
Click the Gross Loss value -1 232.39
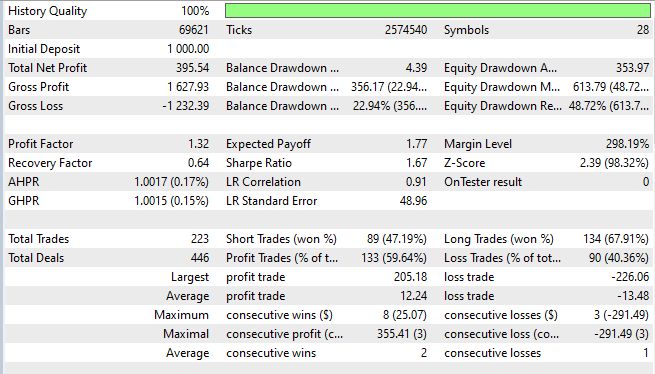coord(186,106)
